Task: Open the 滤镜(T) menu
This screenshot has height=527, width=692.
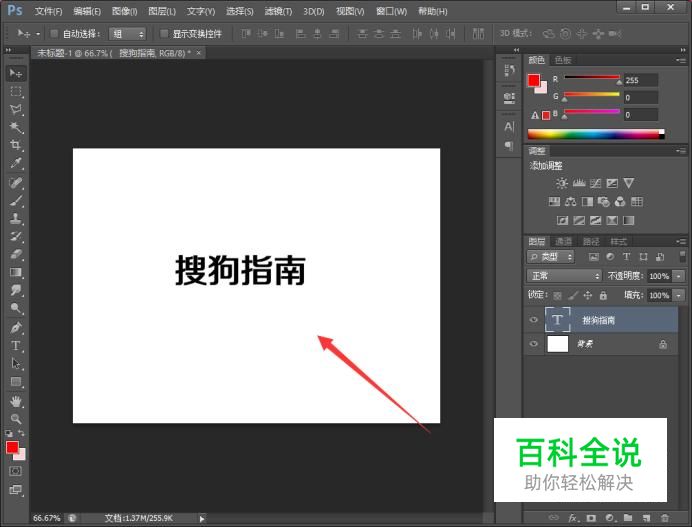Action: tap(278, 11)
